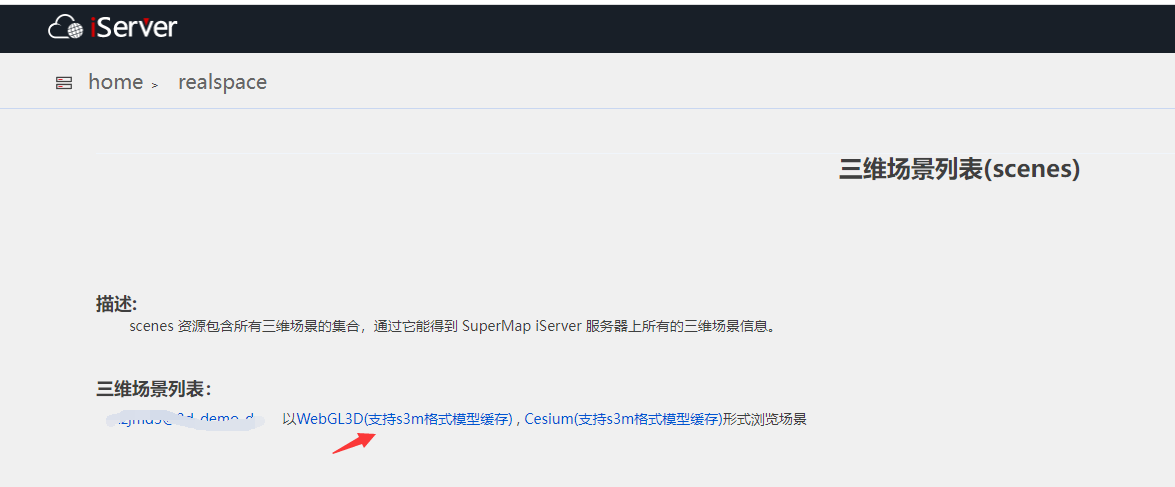The image size is (1175, 487).
Task: Click the 三维场景列表: section label
Action: [154, 389]
